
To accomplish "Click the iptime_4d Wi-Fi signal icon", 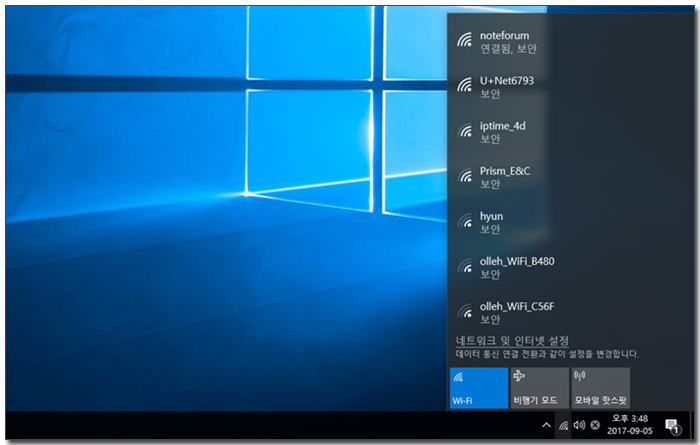I will tap(464, 131).
